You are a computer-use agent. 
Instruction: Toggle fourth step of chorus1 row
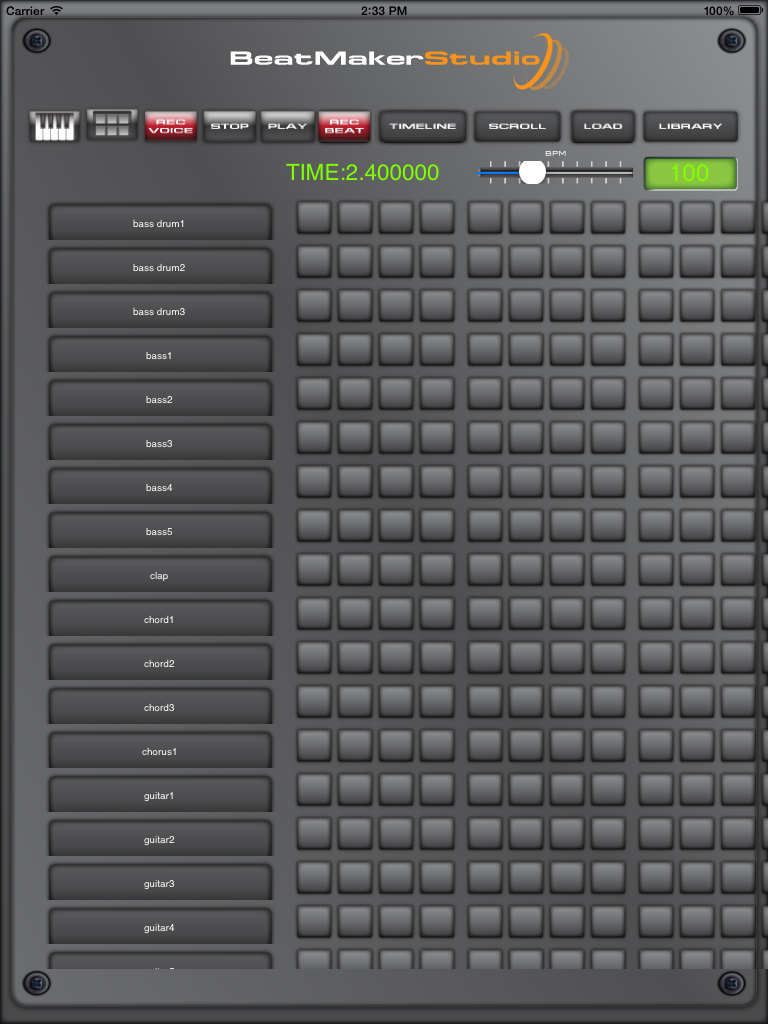tap(438, 746)
